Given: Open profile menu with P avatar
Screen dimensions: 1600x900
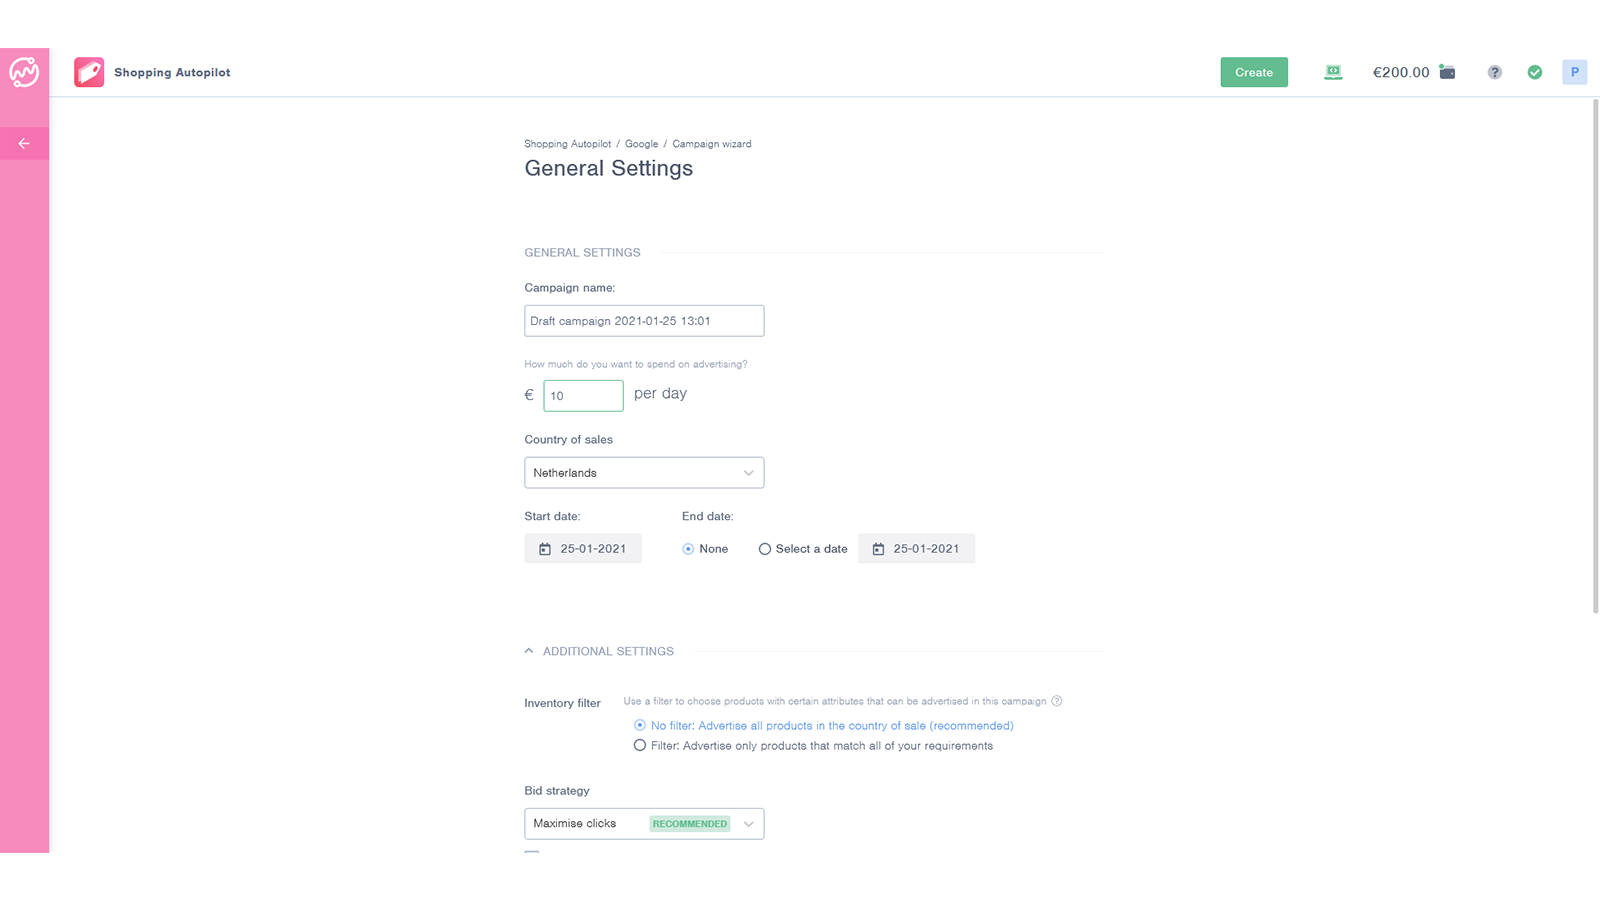Looking at the screenshot, I should [x=1574, y=72].
